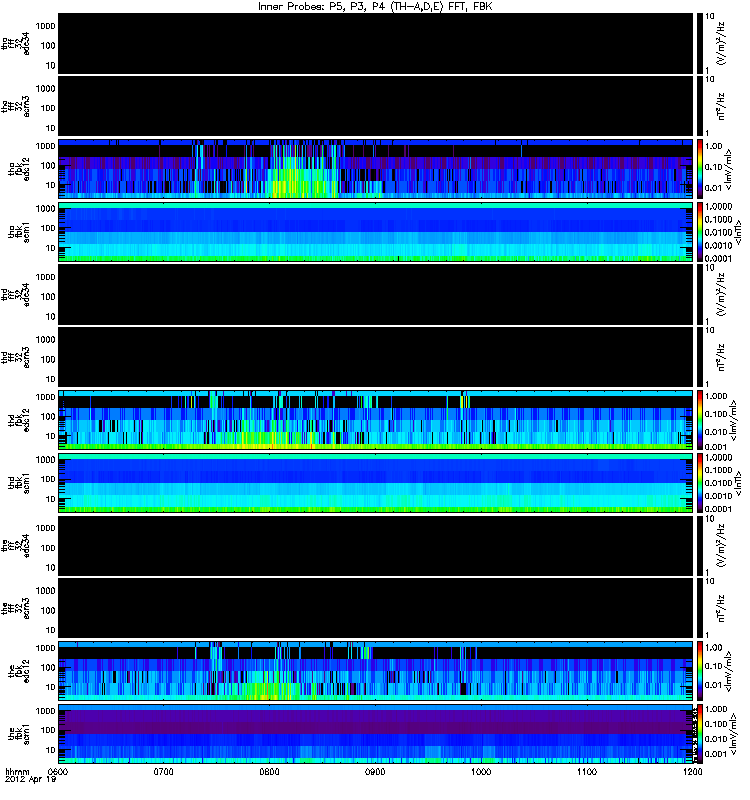Click the 0.0001 value on thd scm1 color bar
The height and width of the screenshot is (800, 750).
[718, 509]
